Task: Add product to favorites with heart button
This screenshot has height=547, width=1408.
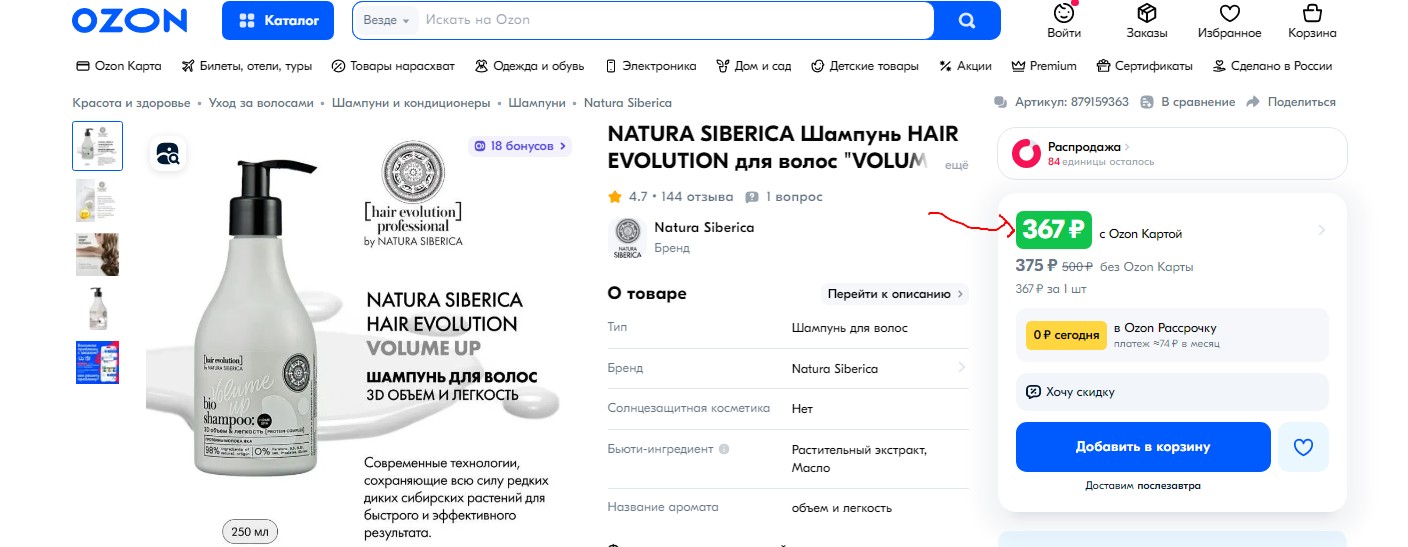Action: (1303, 447)
